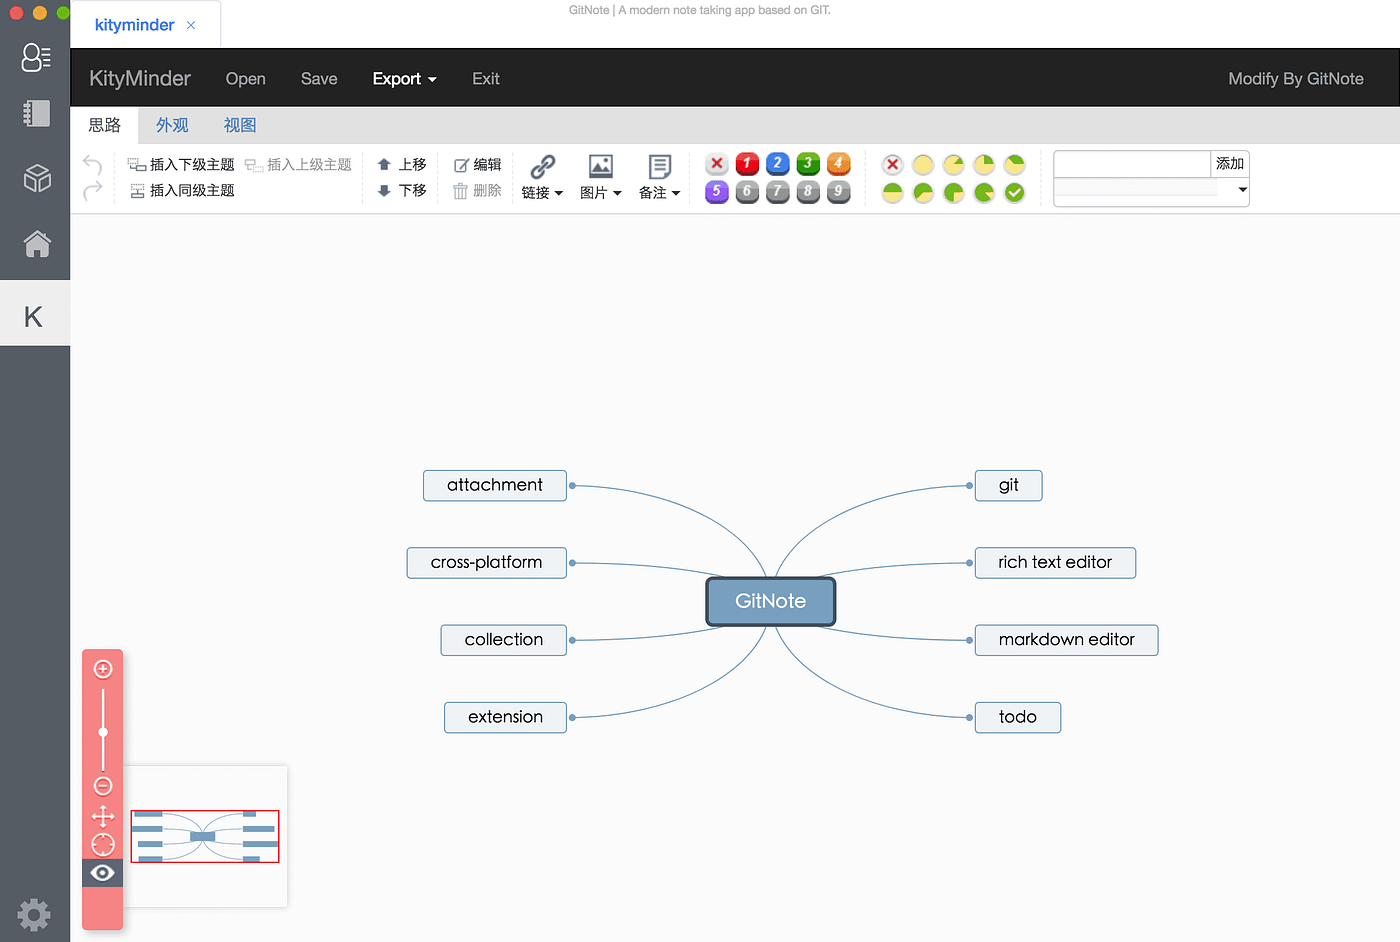The width and height of the screenshot is (1400, 942).
Task: Apply the green checkmark completed progress icon
Action: click(x=1014, y=193)
